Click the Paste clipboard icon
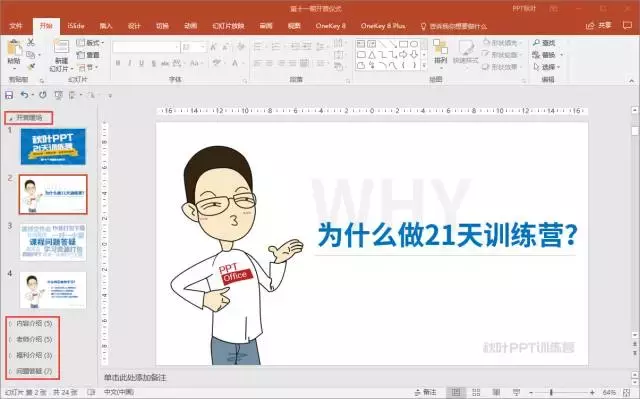Viewport: 640px width, 399px height. pyautogui.click(x=14, y=48)
